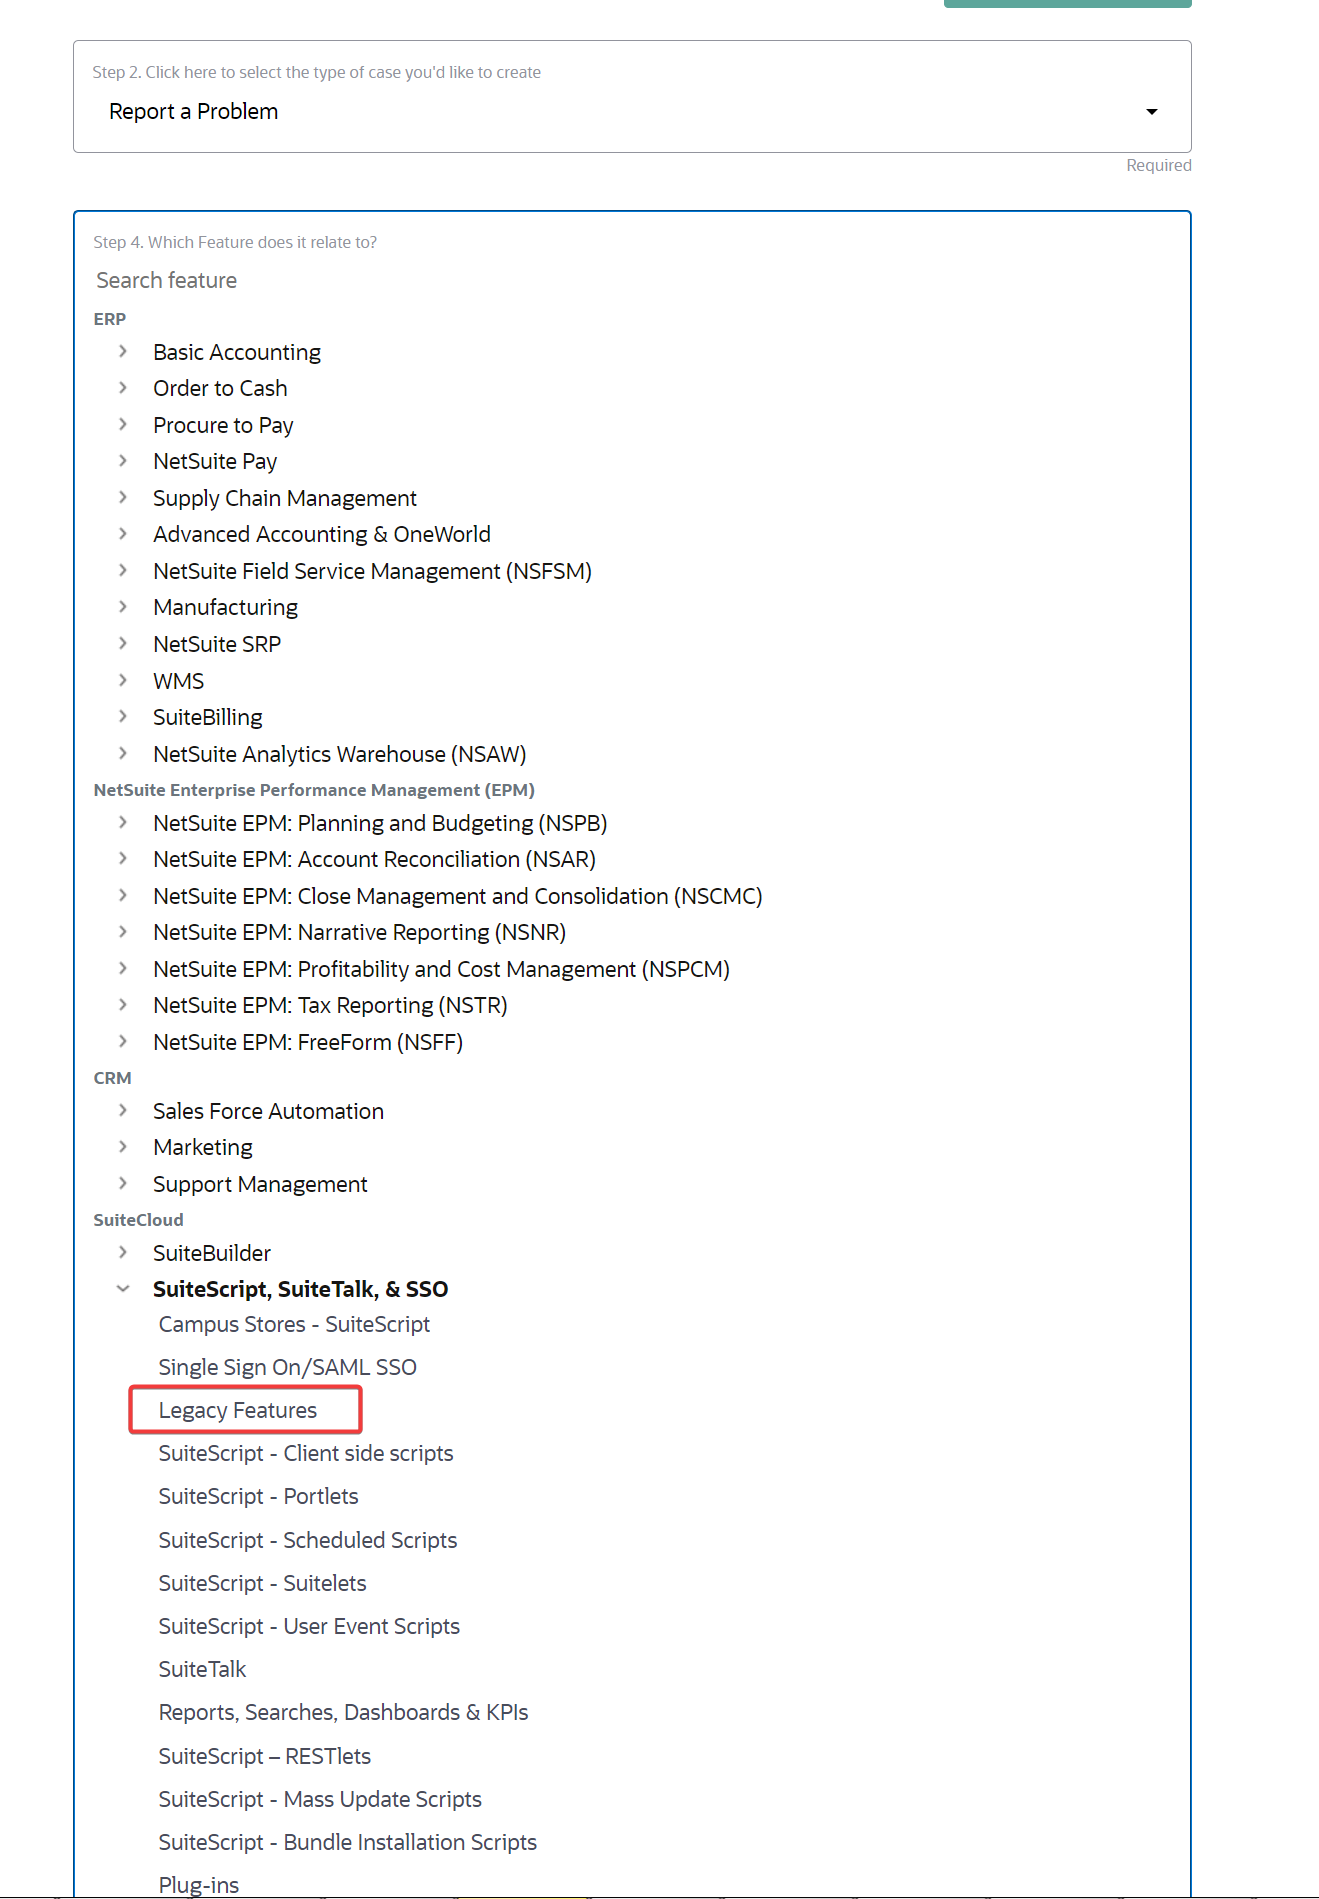1319x1899 pixels.
Task: Select Support Management category label
Action: pos(260,1184)
